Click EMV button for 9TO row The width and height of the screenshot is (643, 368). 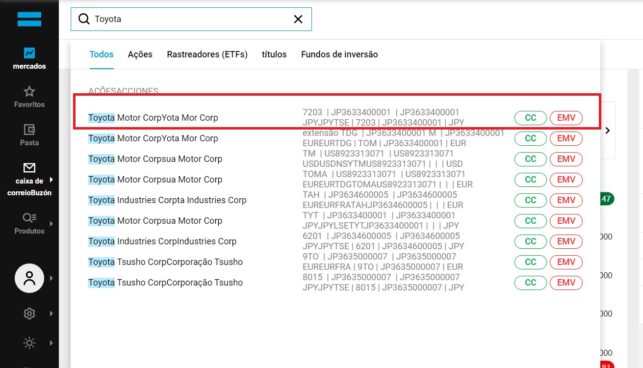566,262
